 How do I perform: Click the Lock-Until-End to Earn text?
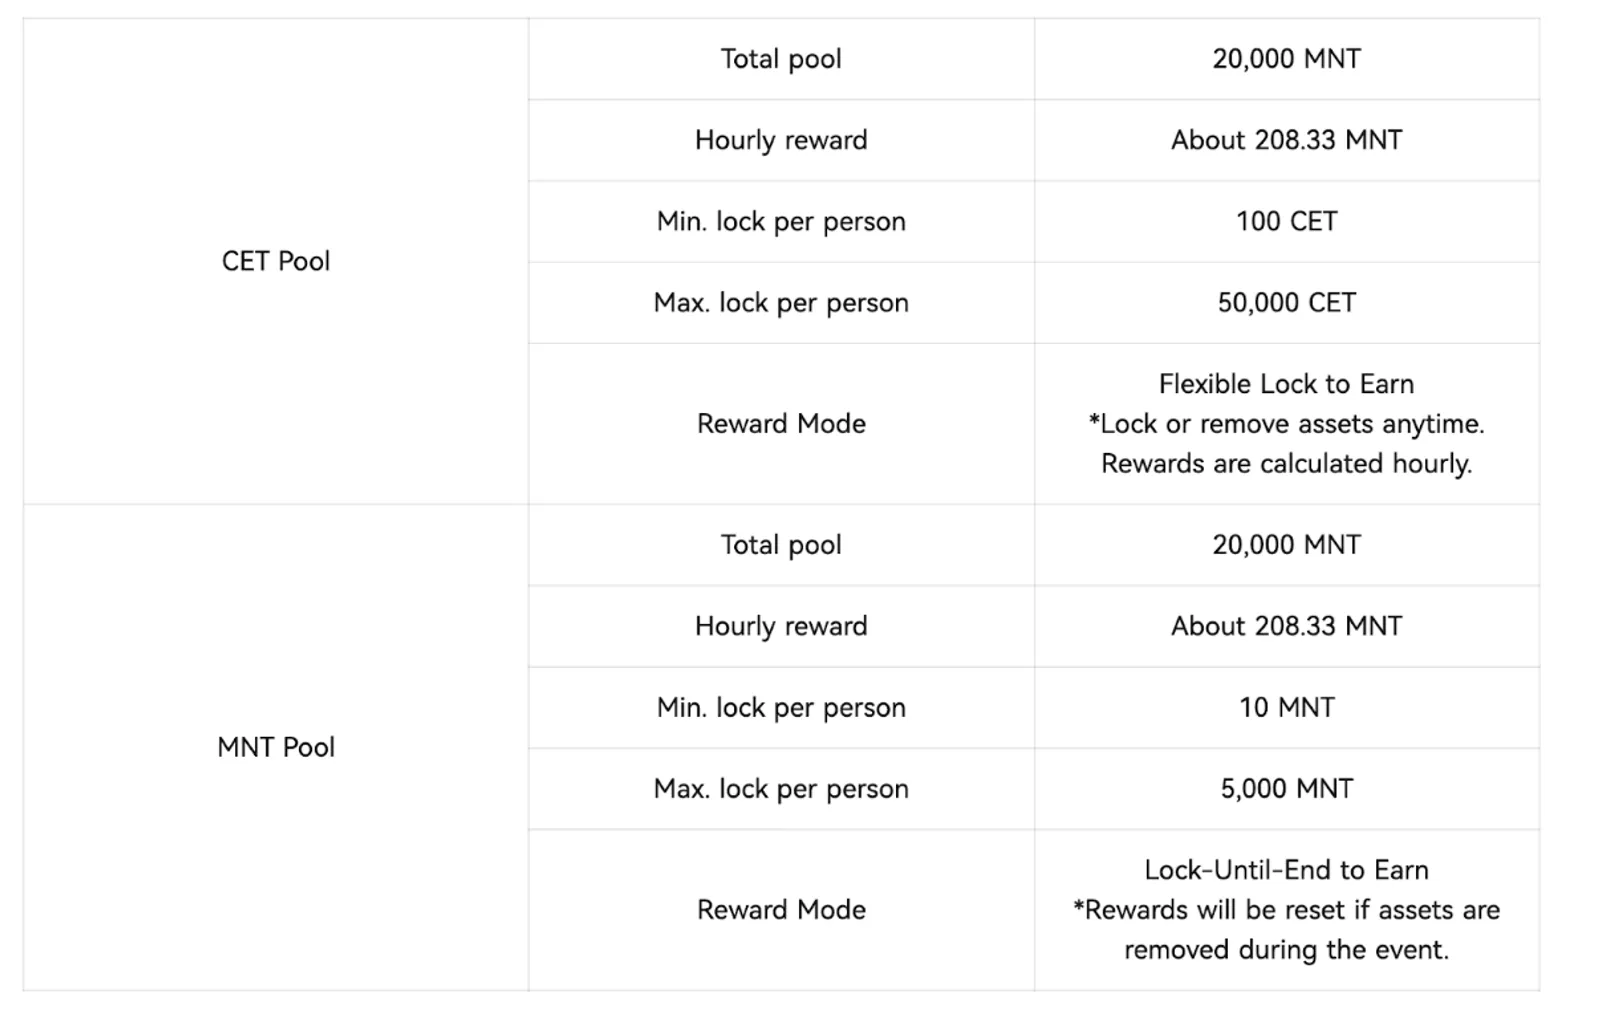1287,870
